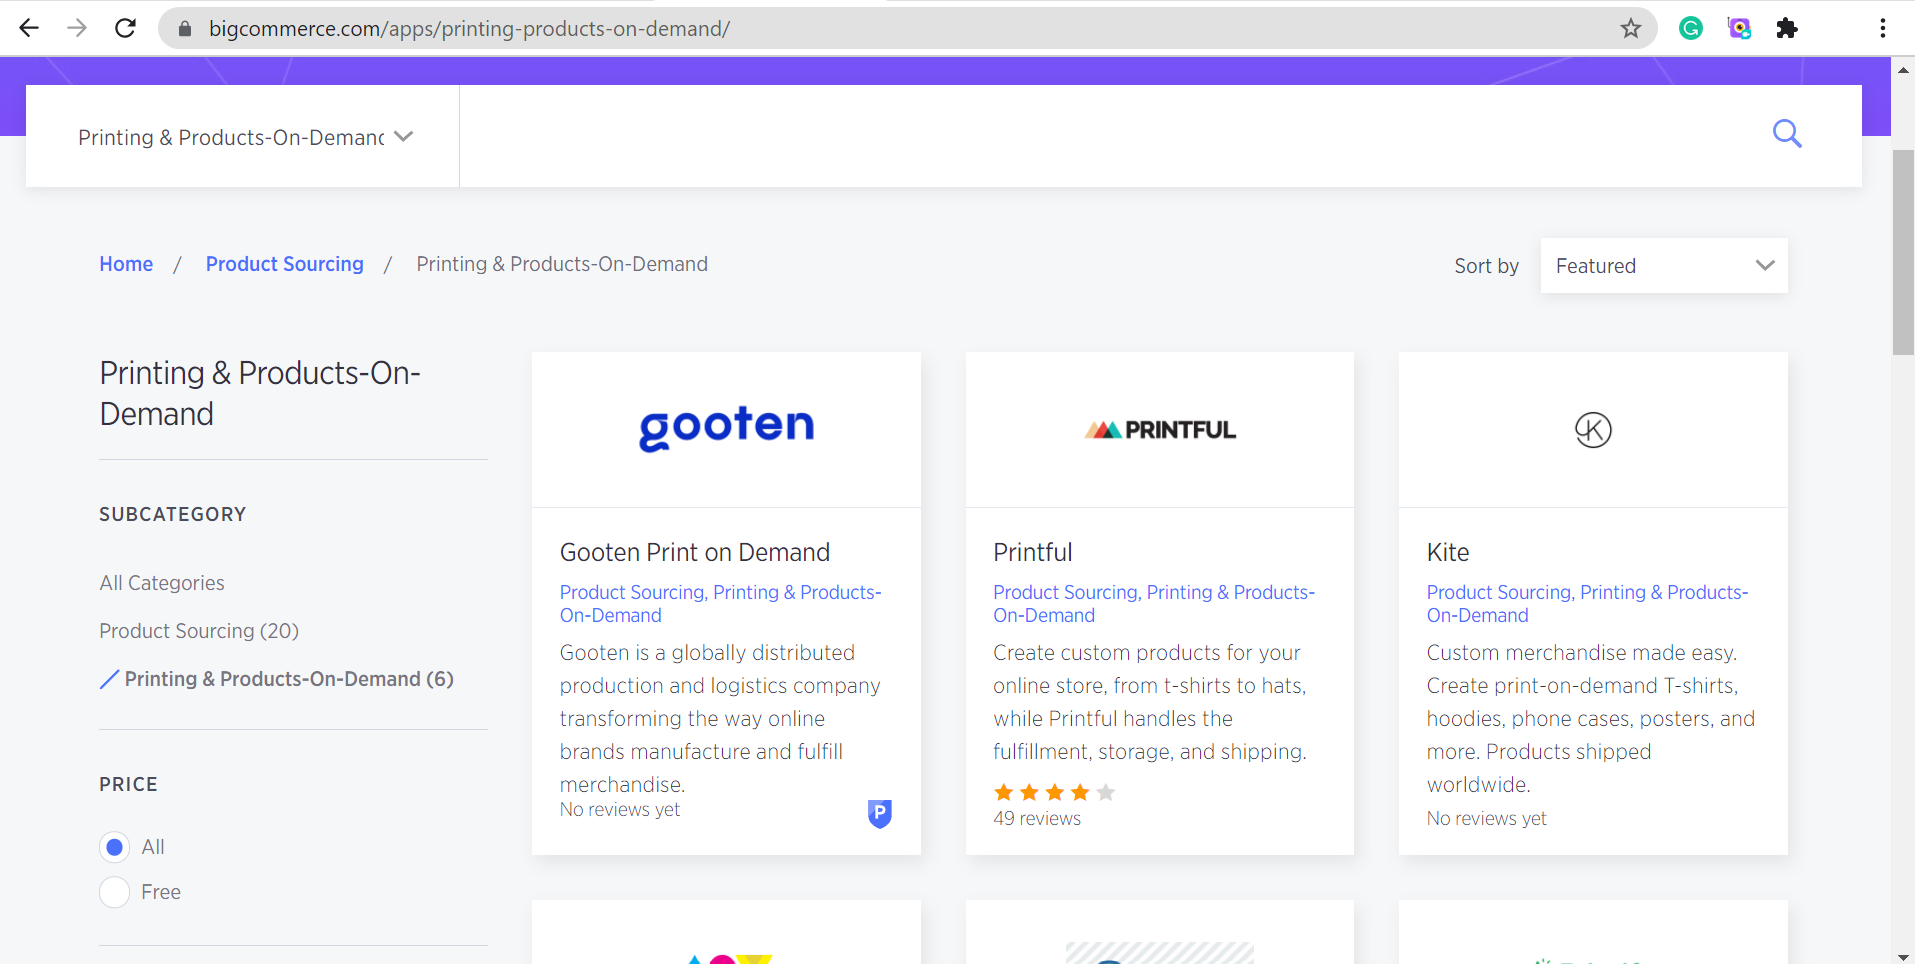Select Printing & Products-On-Demand (6) subcategory
The height and width of the screenshot is (964, 1915).
point(289,679)
